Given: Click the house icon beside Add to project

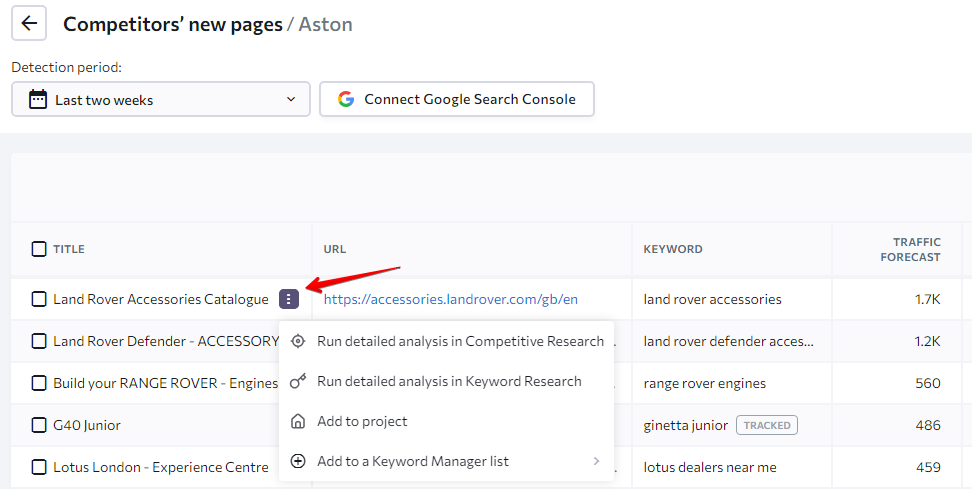Looking at the screenshot, I should point(298,421).
